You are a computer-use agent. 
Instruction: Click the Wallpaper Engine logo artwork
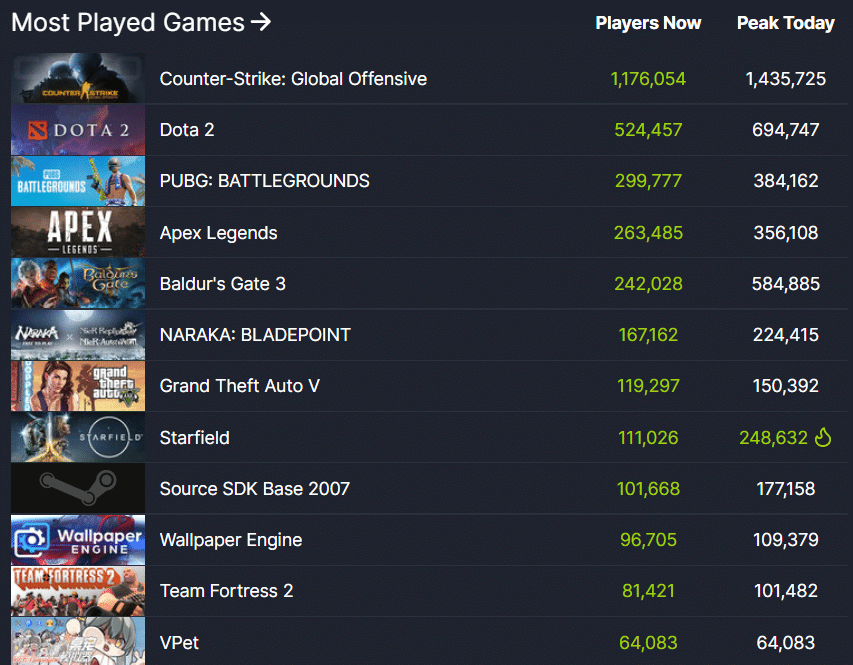[77, 539]
